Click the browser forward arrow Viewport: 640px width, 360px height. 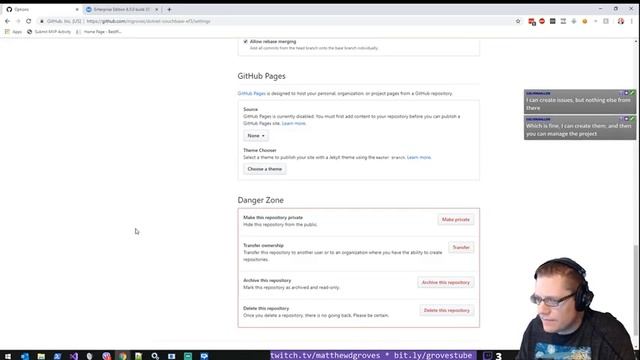point(18,21)
